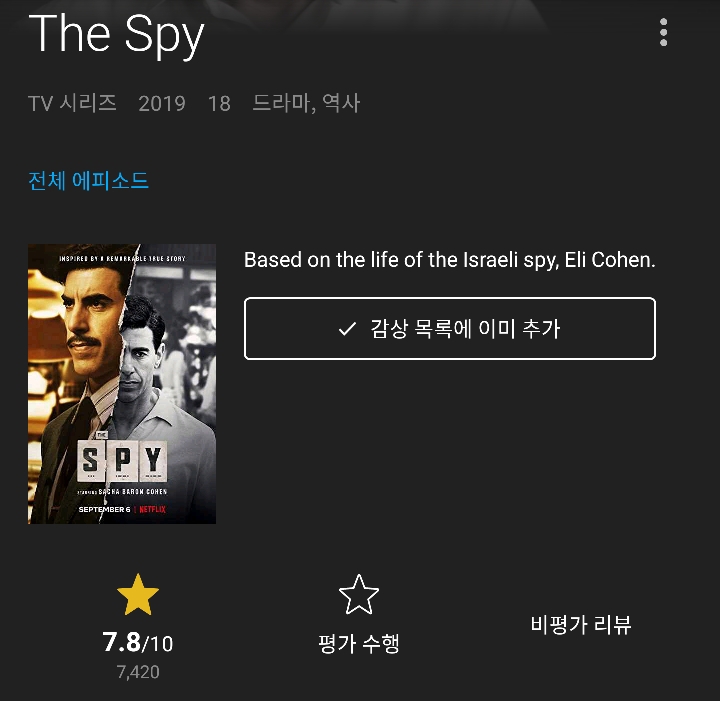Tap the 7,420 vote count
The width and height of the screenshot is (720, 701).
point(138,672)
